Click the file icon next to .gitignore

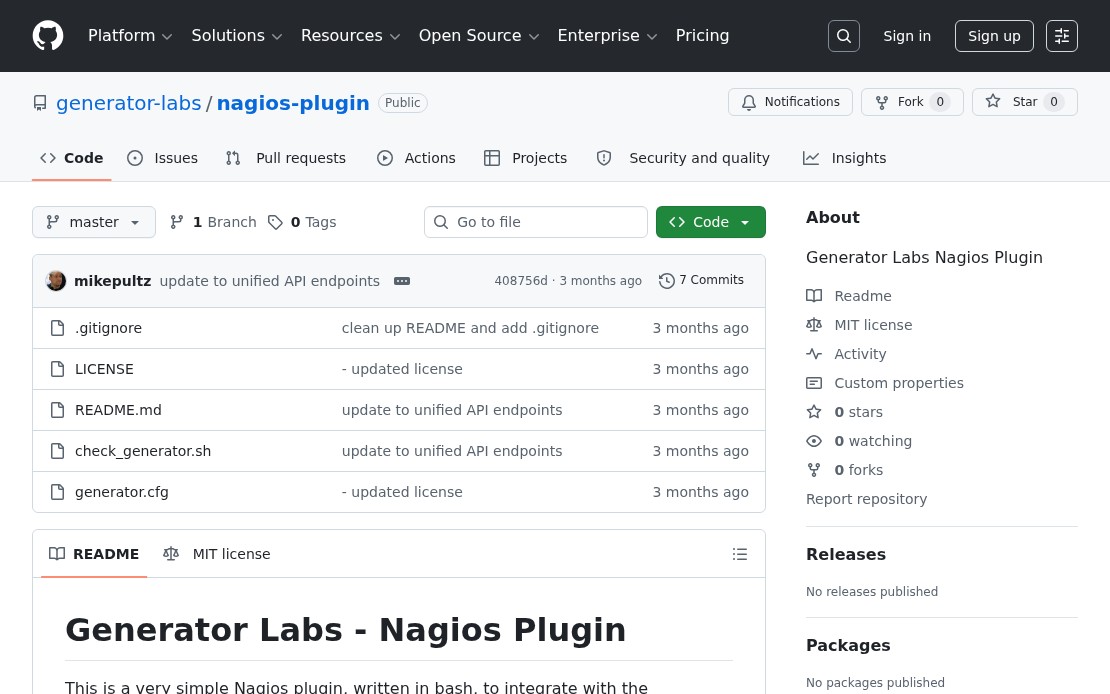coord(57,328)
